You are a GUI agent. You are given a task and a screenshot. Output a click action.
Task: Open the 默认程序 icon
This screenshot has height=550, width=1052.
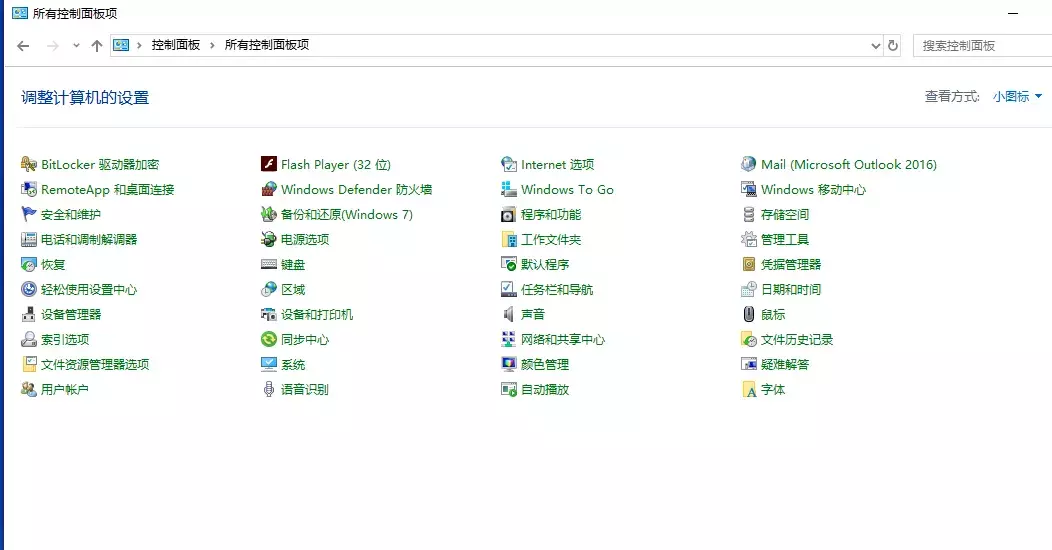pyautogui.click(x=509, y=264)
